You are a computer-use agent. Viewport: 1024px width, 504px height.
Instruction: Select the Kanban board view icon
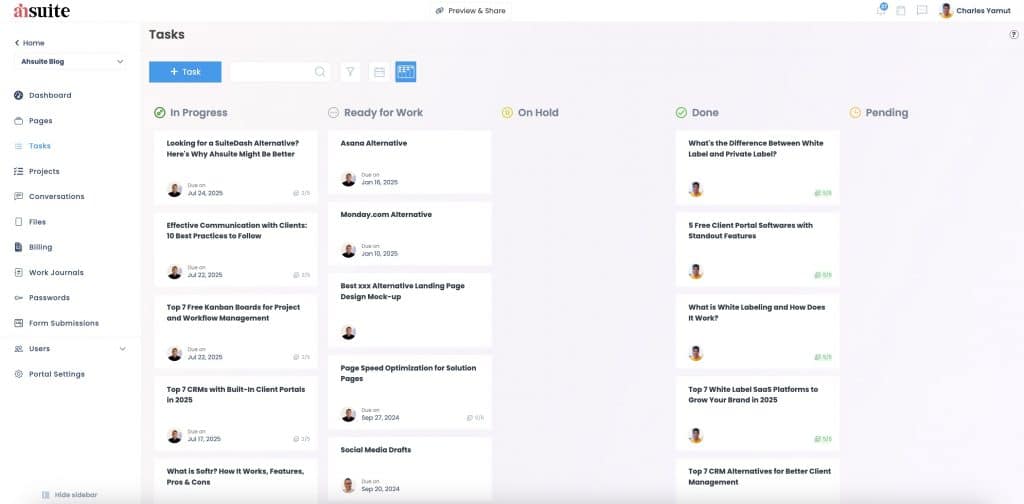[x=406, y=72]
